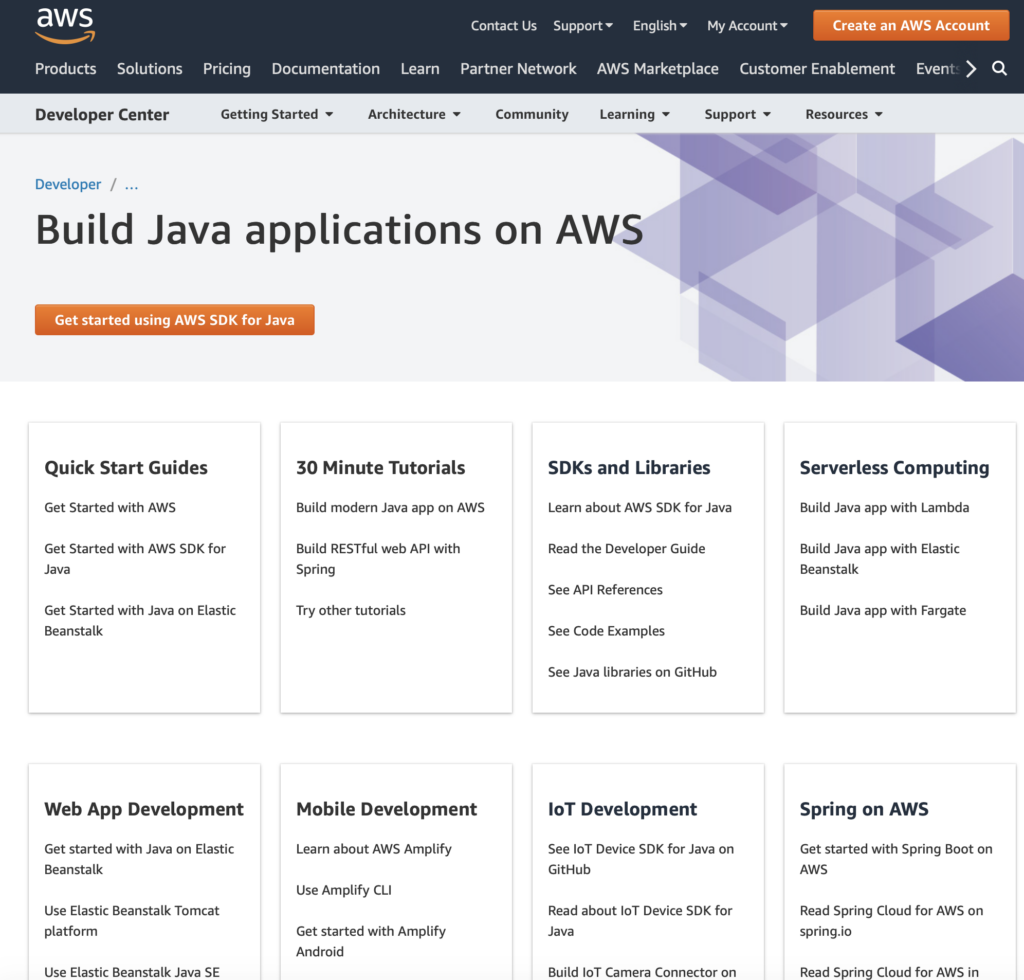The height and width of the screenshot is (980, 1024).
Task: Open Get started with Spring Boot on AWS
Action: point(895,859)
